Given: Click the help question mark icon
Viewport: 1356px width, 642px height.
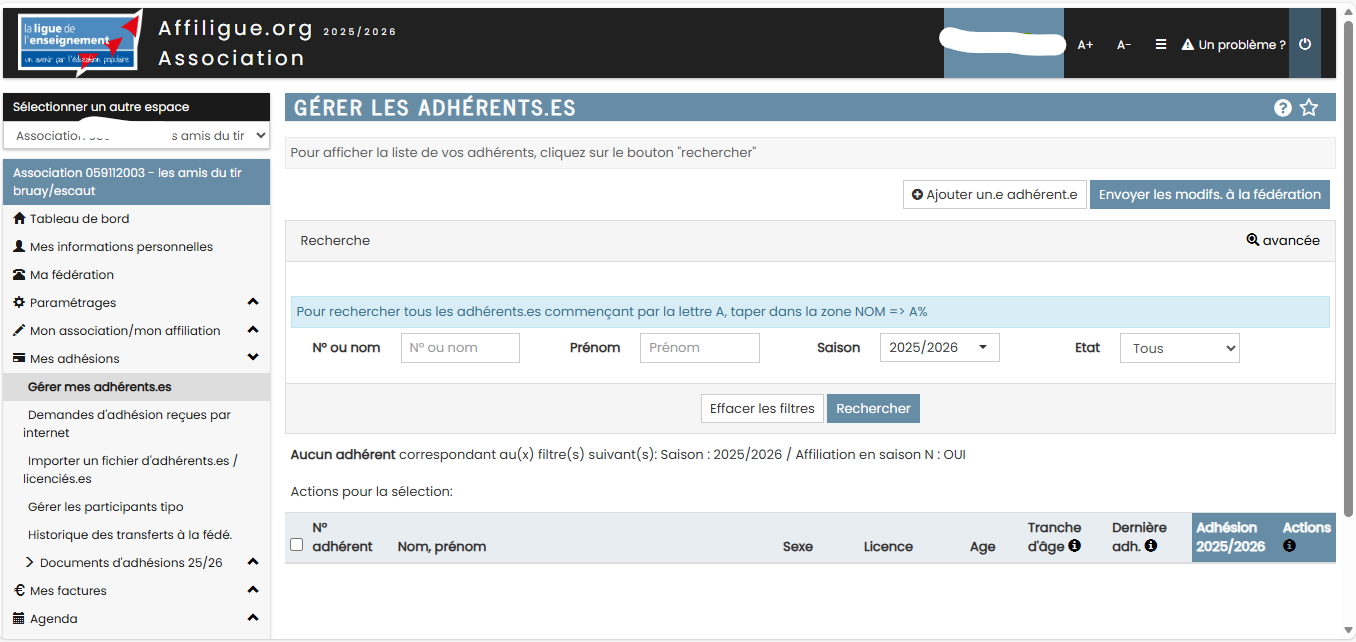Looking at the screenshot, I should 1283,108.
